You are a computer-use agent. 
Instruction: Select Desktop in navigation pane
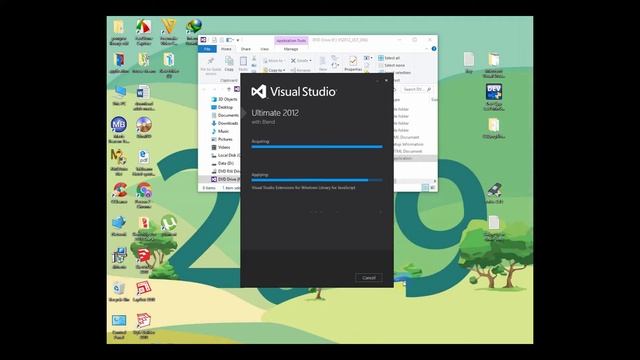(x=222, y=107)
